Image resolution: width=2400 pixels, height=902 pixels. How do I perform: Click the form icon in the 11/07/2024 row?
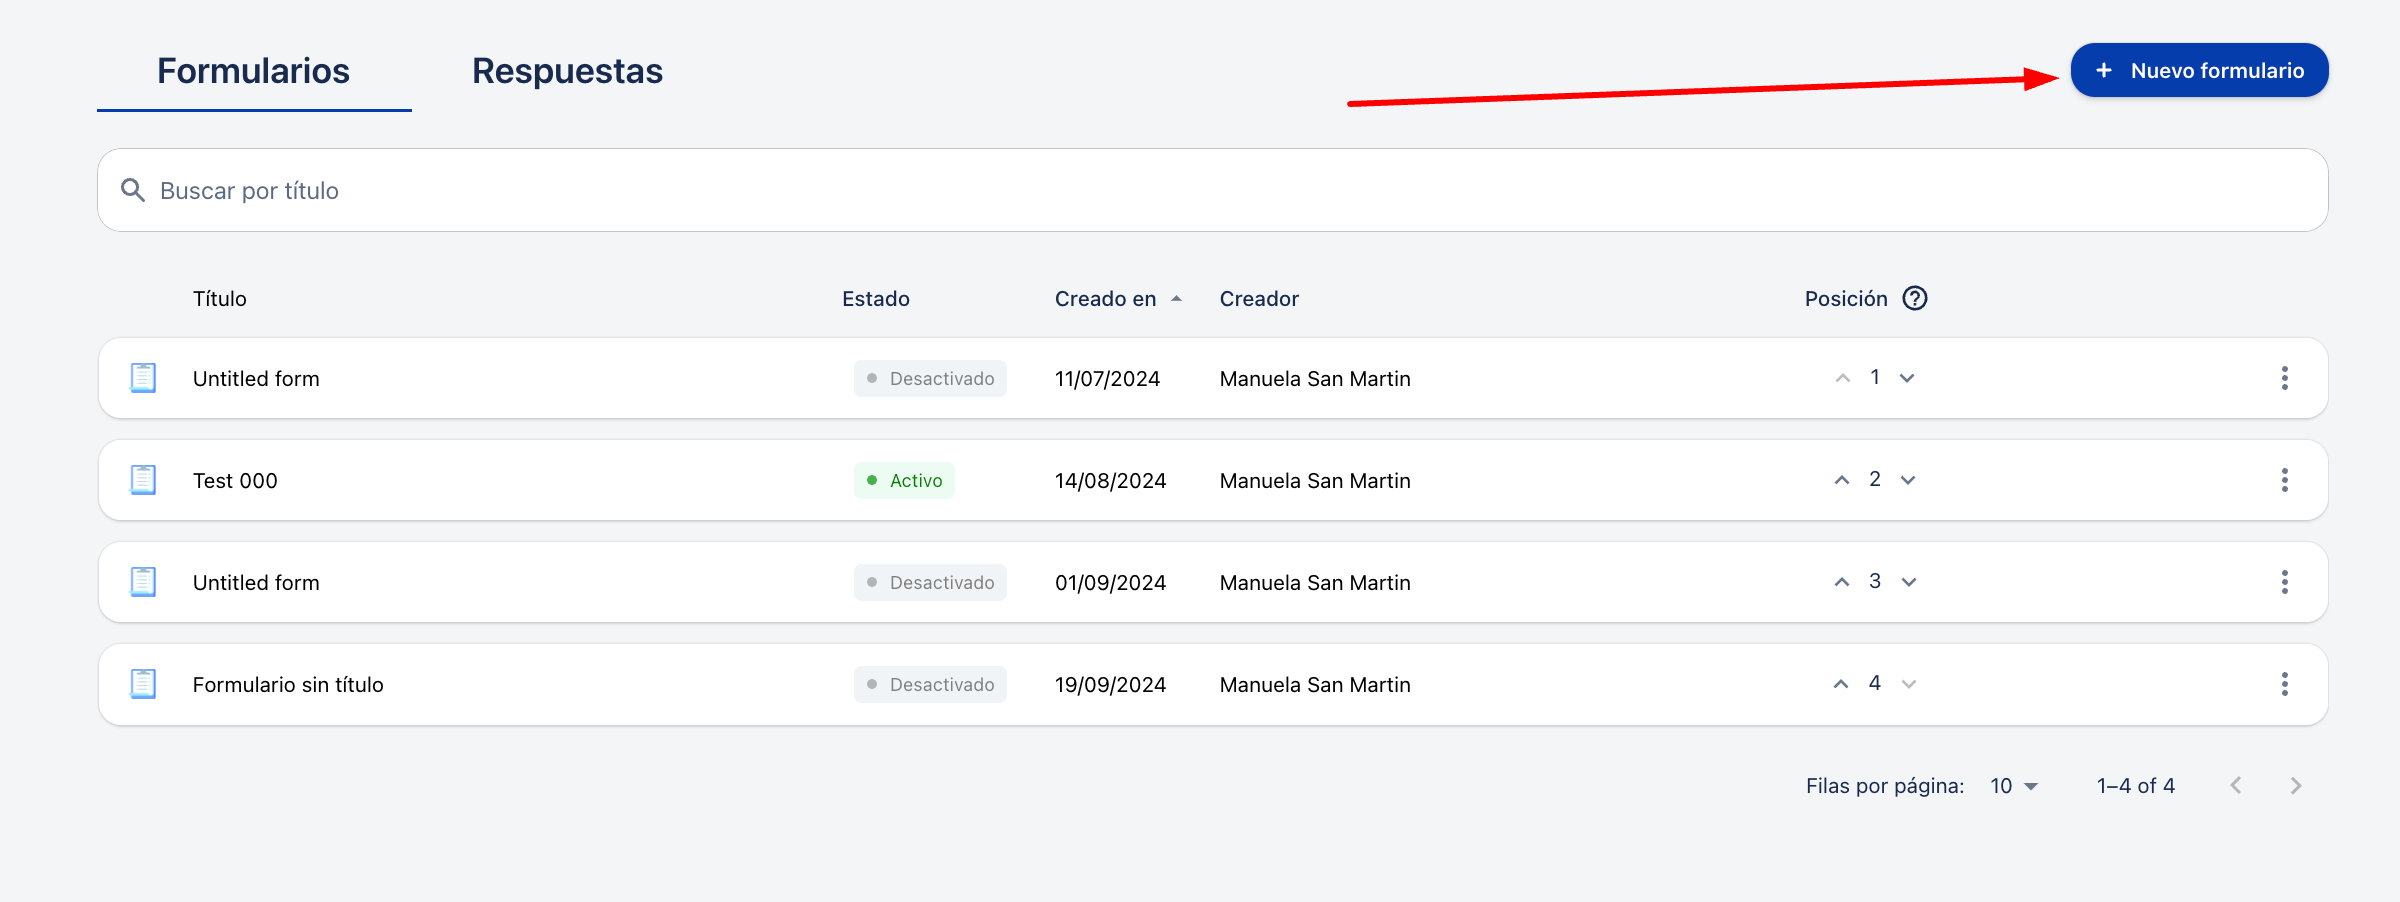[144, 378]
